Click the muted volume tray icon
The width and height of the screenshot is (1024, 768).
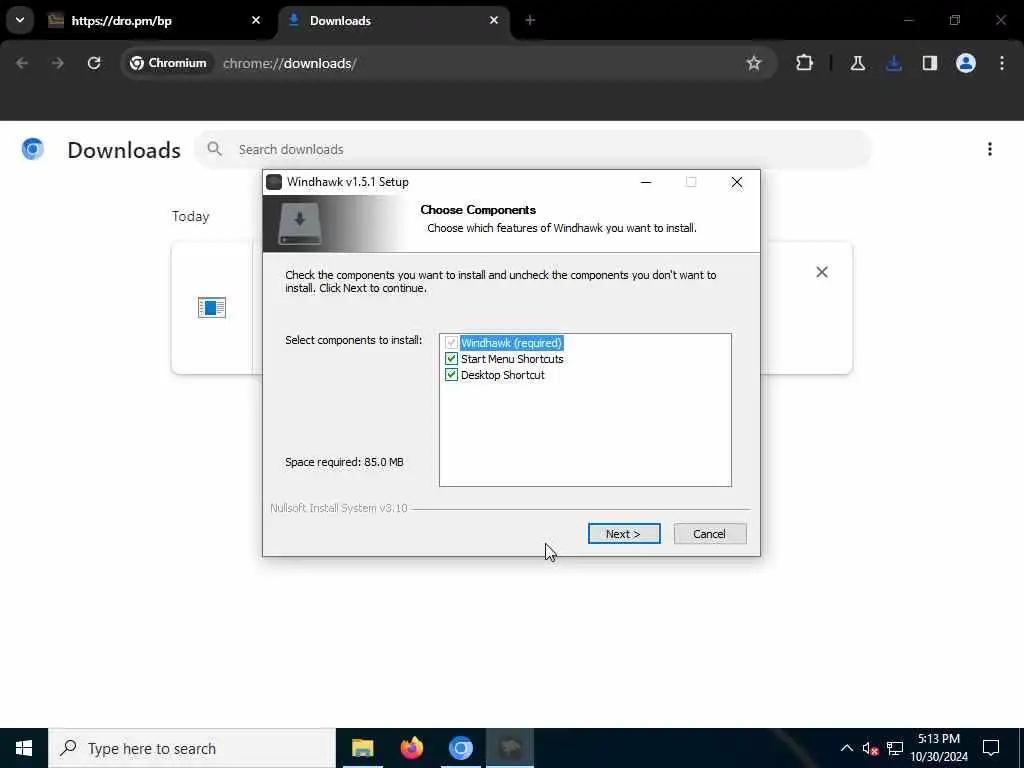tap(870, 748)
